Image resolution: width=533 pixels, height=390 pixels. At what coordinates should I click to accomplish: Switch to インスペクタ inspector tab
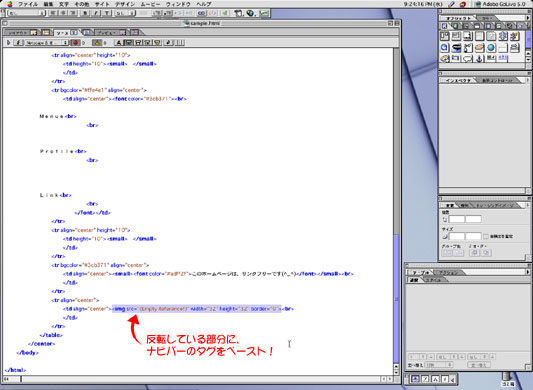coord(458,81)
